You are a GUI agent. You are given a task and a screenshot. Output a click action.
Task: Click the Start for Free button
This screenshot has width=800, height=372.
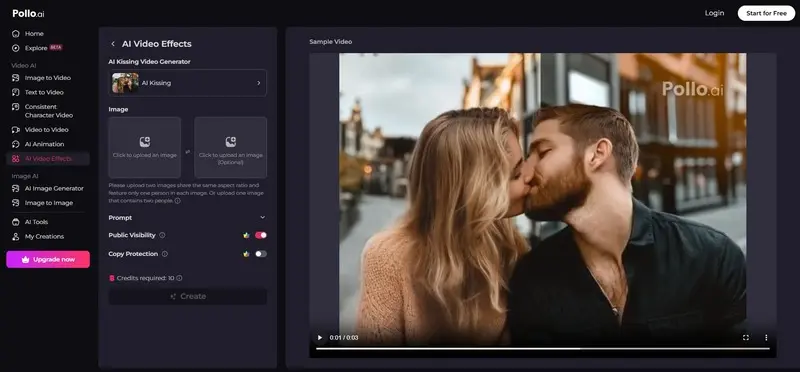pyautogui.click(x=766, y=13)
